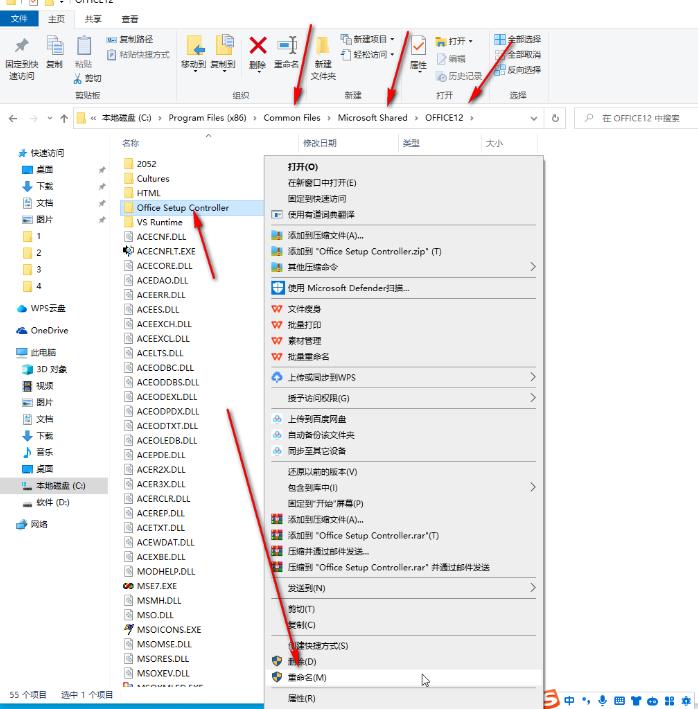
Task: Expand the address bar history dropdown
Action: 533,118
